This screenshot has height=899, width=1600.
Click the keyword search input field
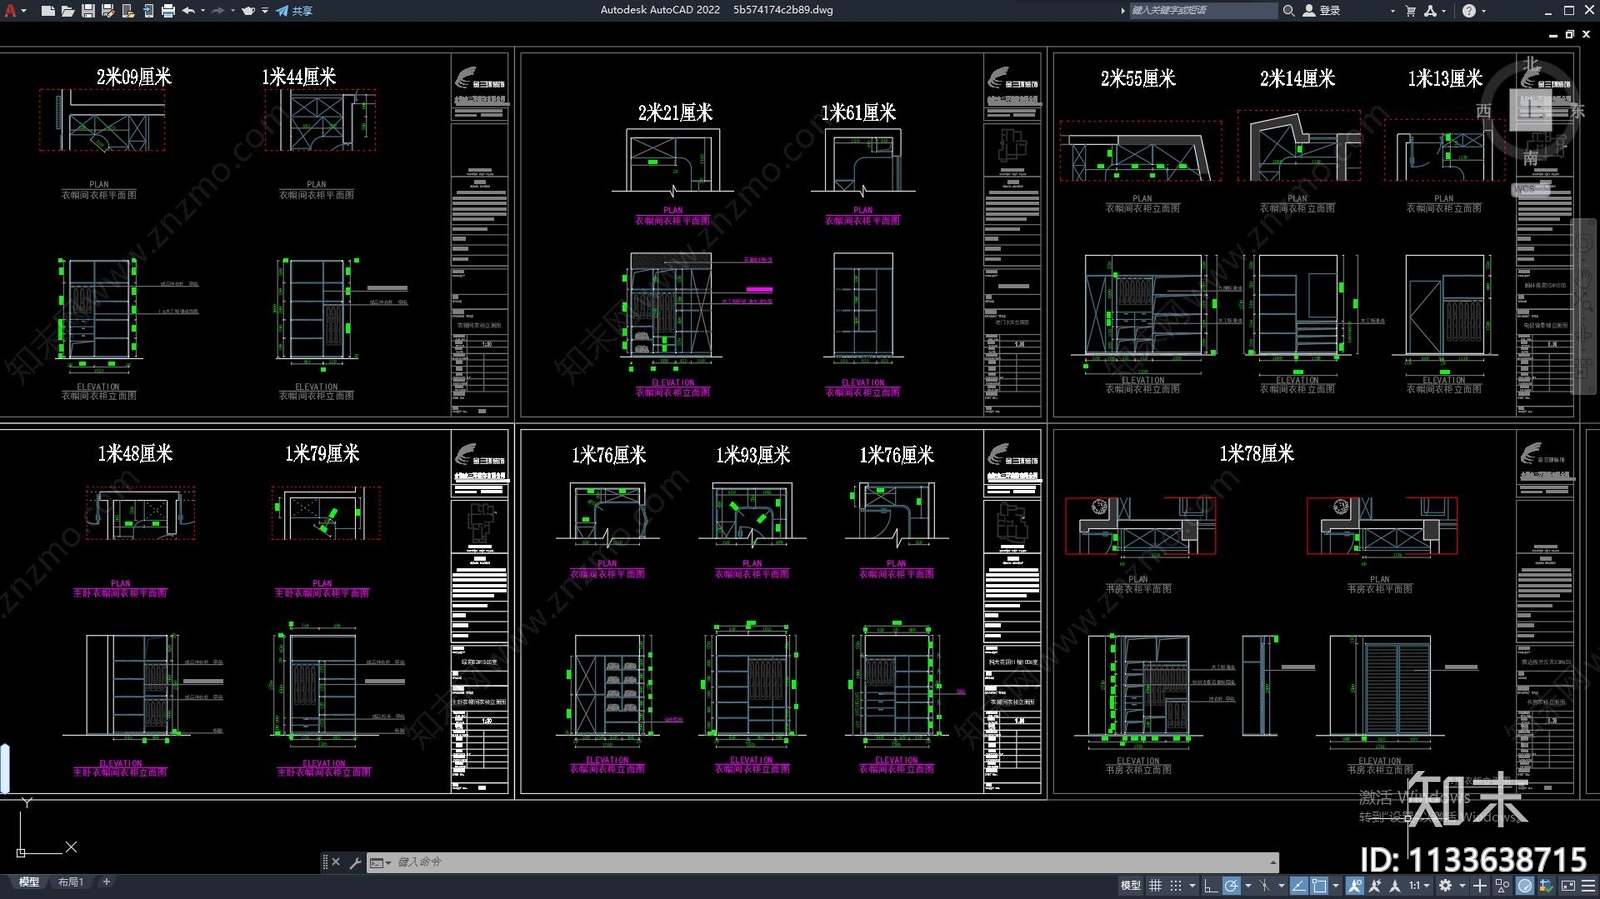[x=1203, y=11]
